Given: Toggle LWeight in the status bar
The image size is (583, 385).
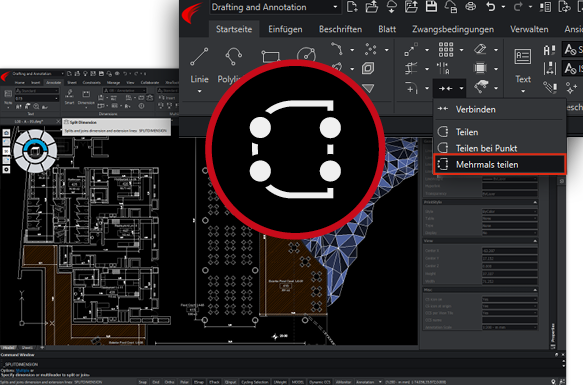Looking at the screenshot, I should (280, 382).
